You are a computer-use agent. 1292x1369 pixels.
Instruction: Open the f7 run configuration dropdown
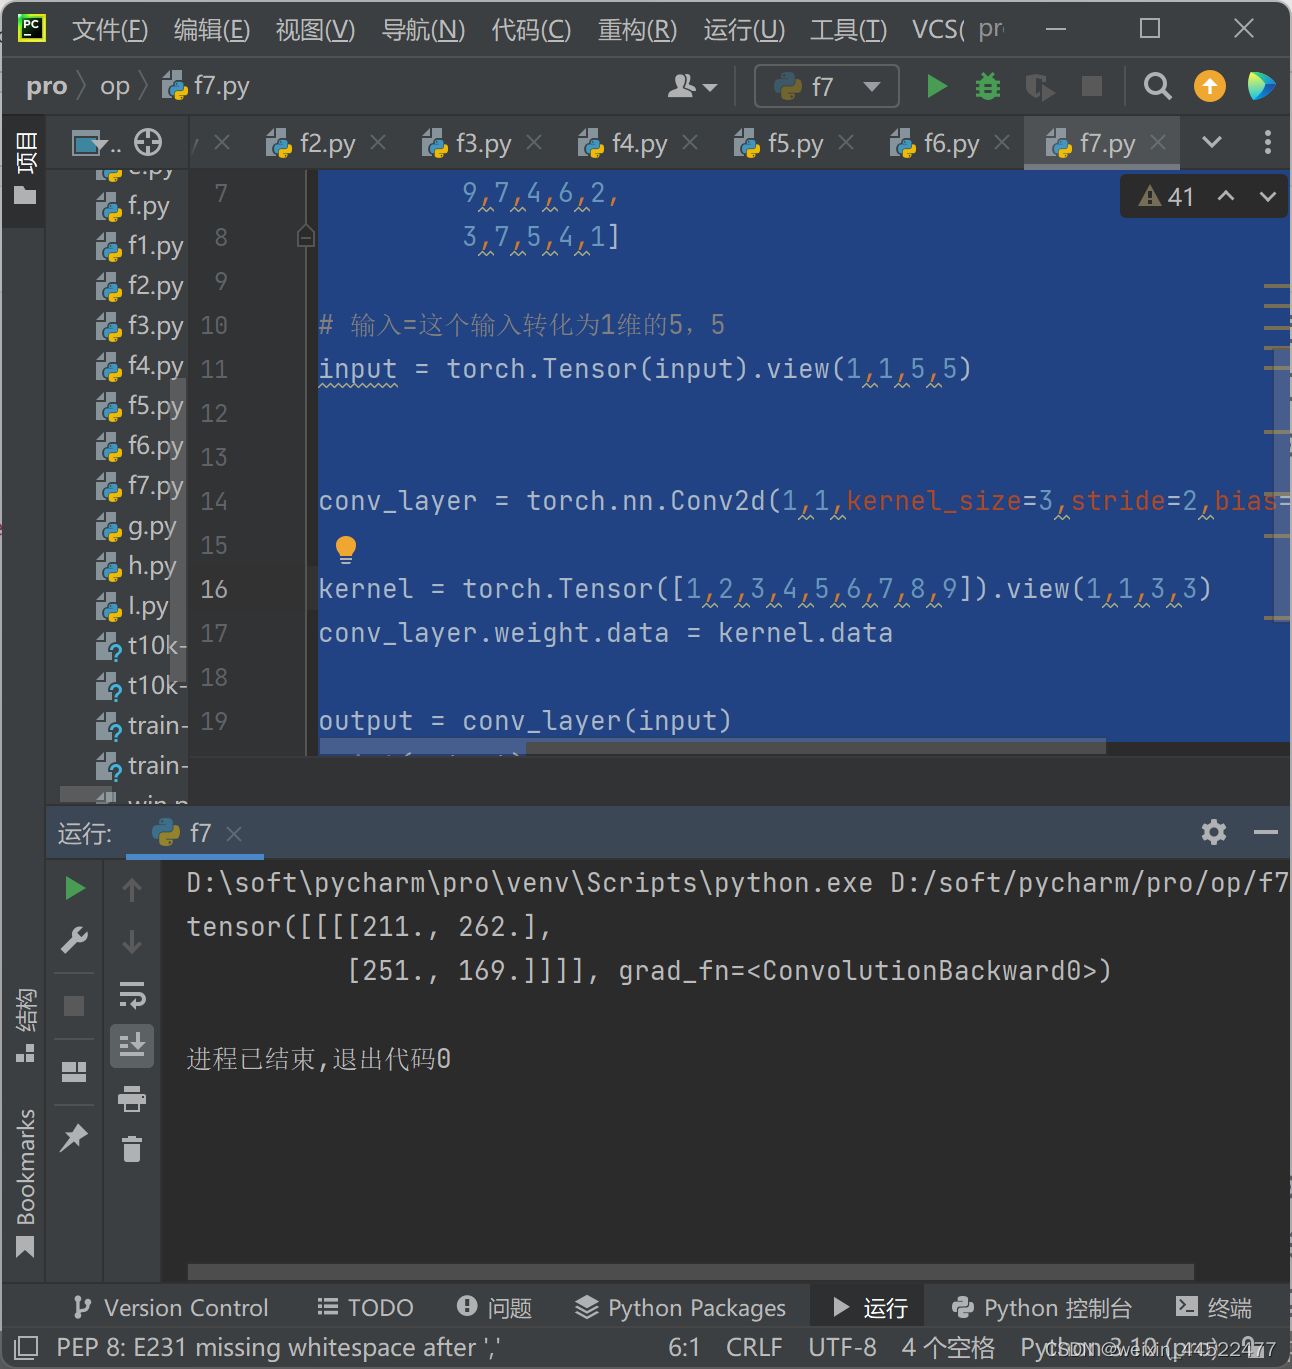click(827, 87)
